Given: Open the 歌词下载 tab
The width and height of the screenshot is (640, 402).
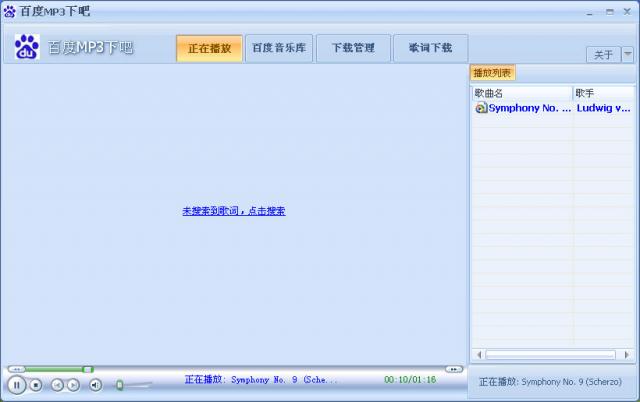Looking at the screenshot, I should 430,48.
